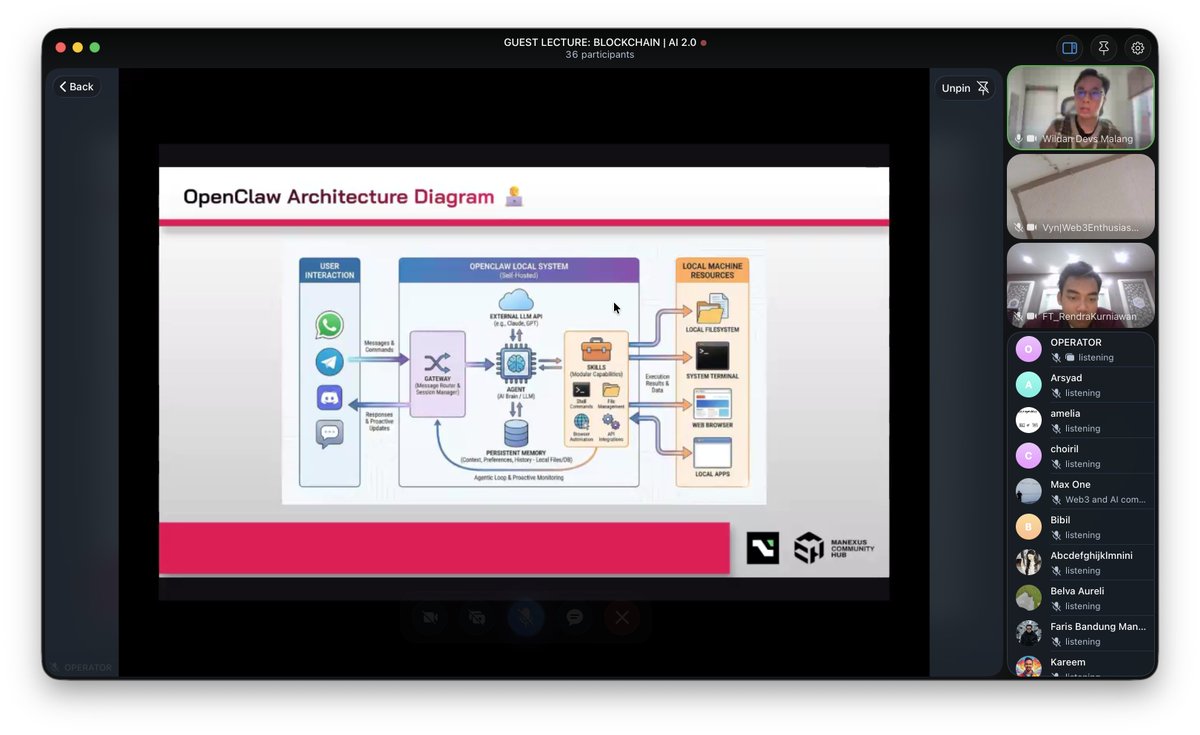Click the red close window traffic light
This screenshot has height=735, width=1200.
coord(61,47)
